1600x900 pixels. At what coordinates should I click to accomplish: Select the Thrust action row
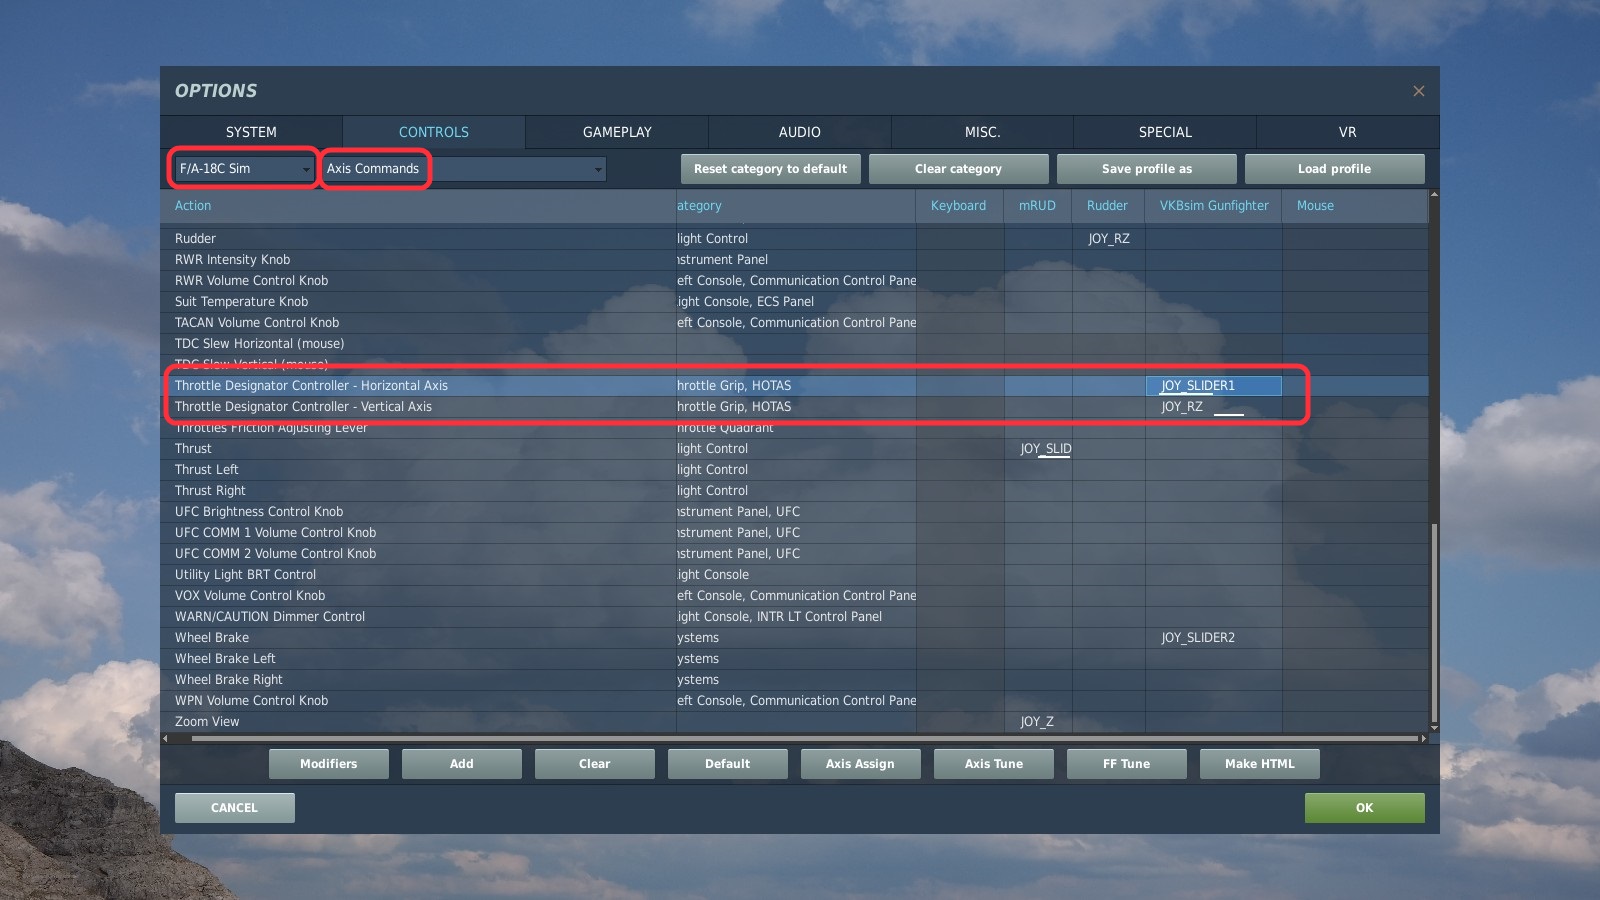coord(795,449)
